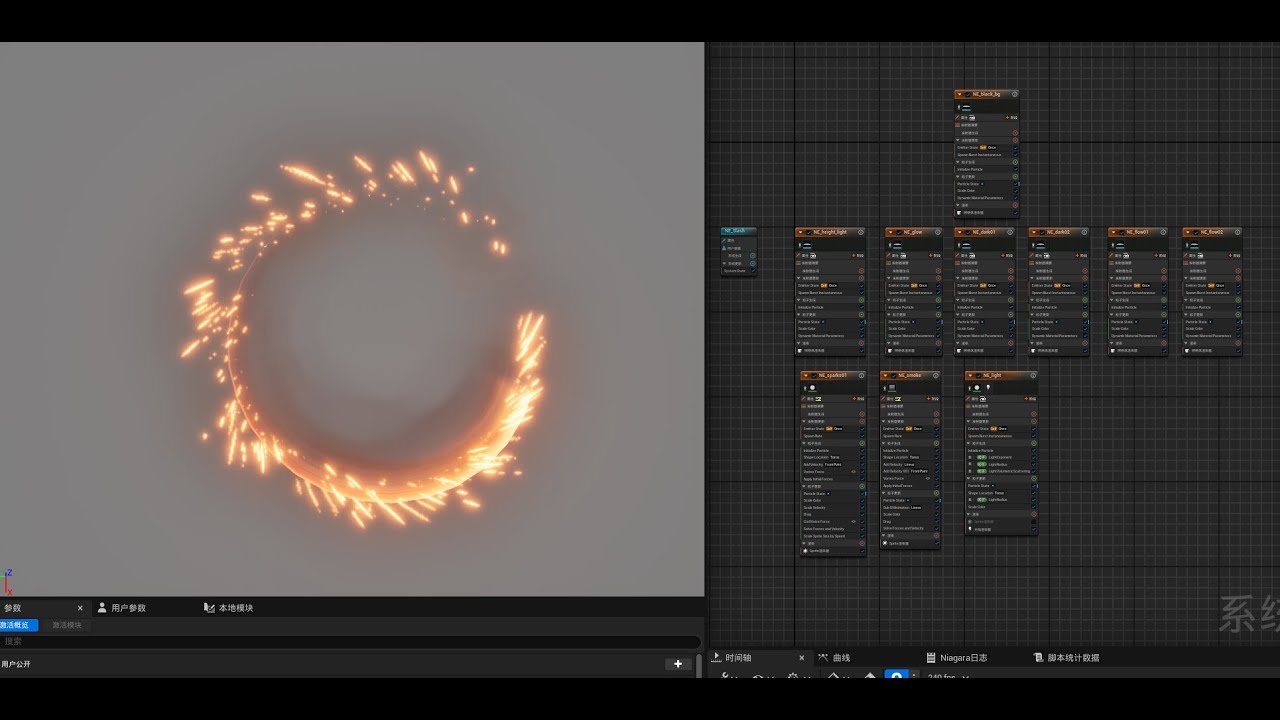
Task: Select Shape Location Torus module in NE_smoke
Action: (901, 457)
